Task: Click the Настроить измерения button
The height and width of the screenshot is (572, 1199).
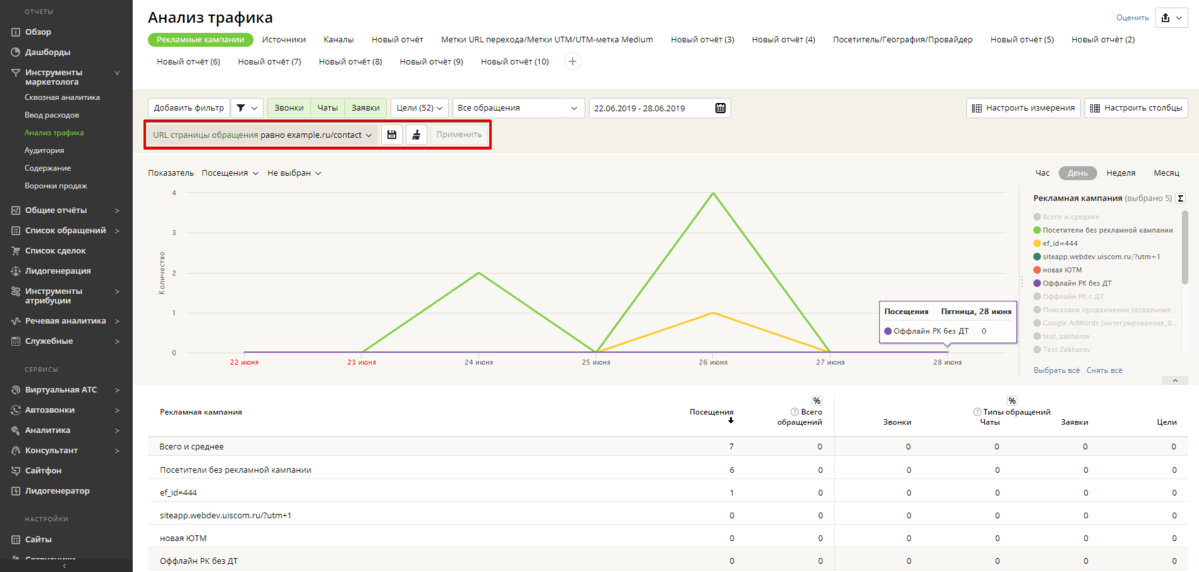Action: pyautogui.click(x=1024, y=108)
